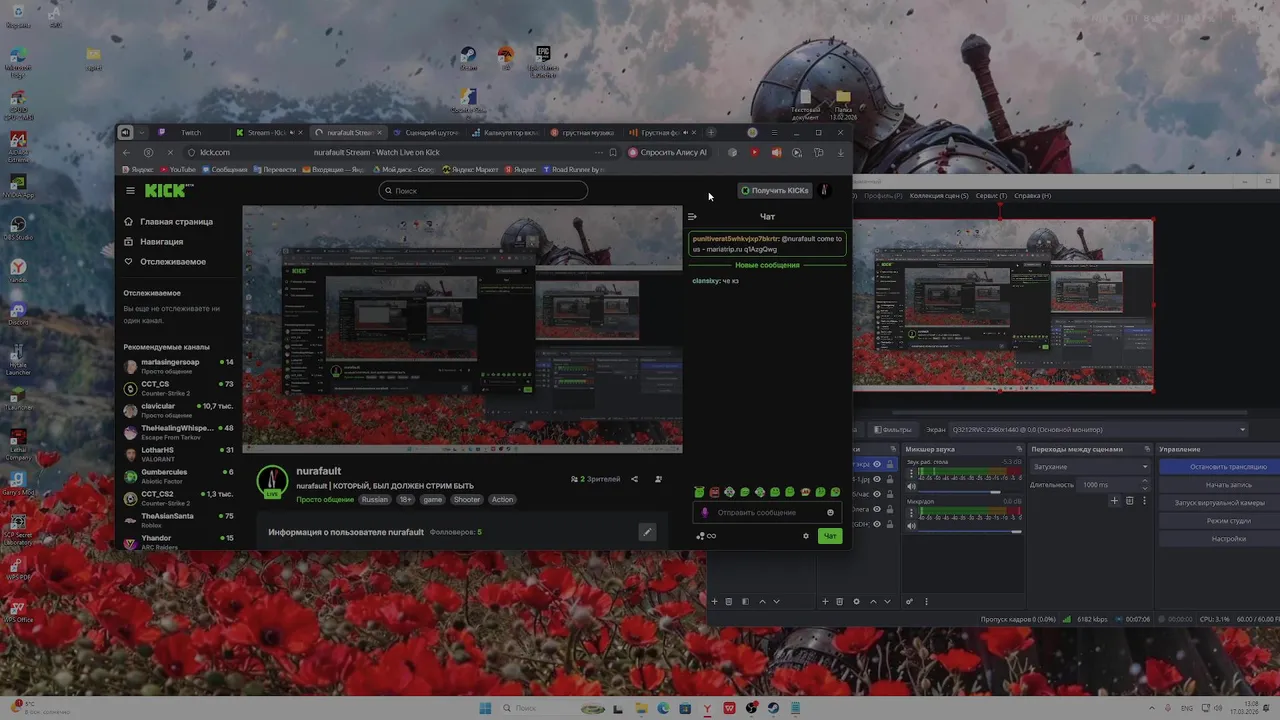Toggle visibility of the fourth OBS source
1280x720 pixels.
[x=877, y=509]
